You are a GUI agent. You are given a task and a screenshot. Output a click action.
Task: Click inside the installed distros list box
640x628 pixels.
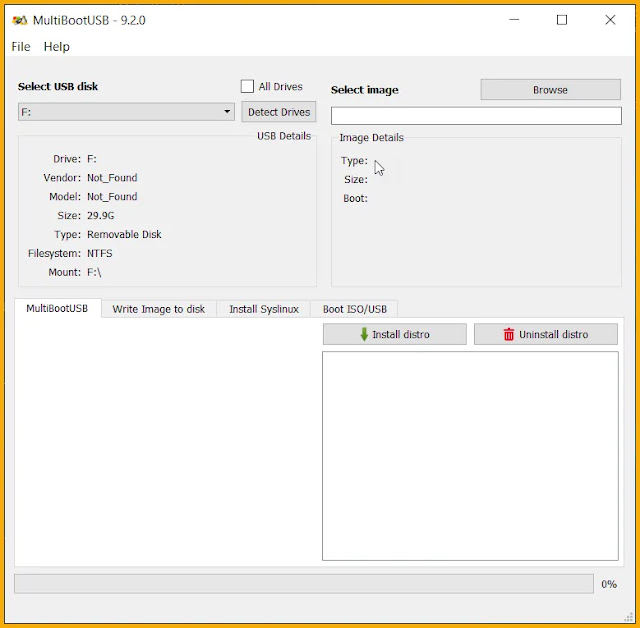(470, 456)
